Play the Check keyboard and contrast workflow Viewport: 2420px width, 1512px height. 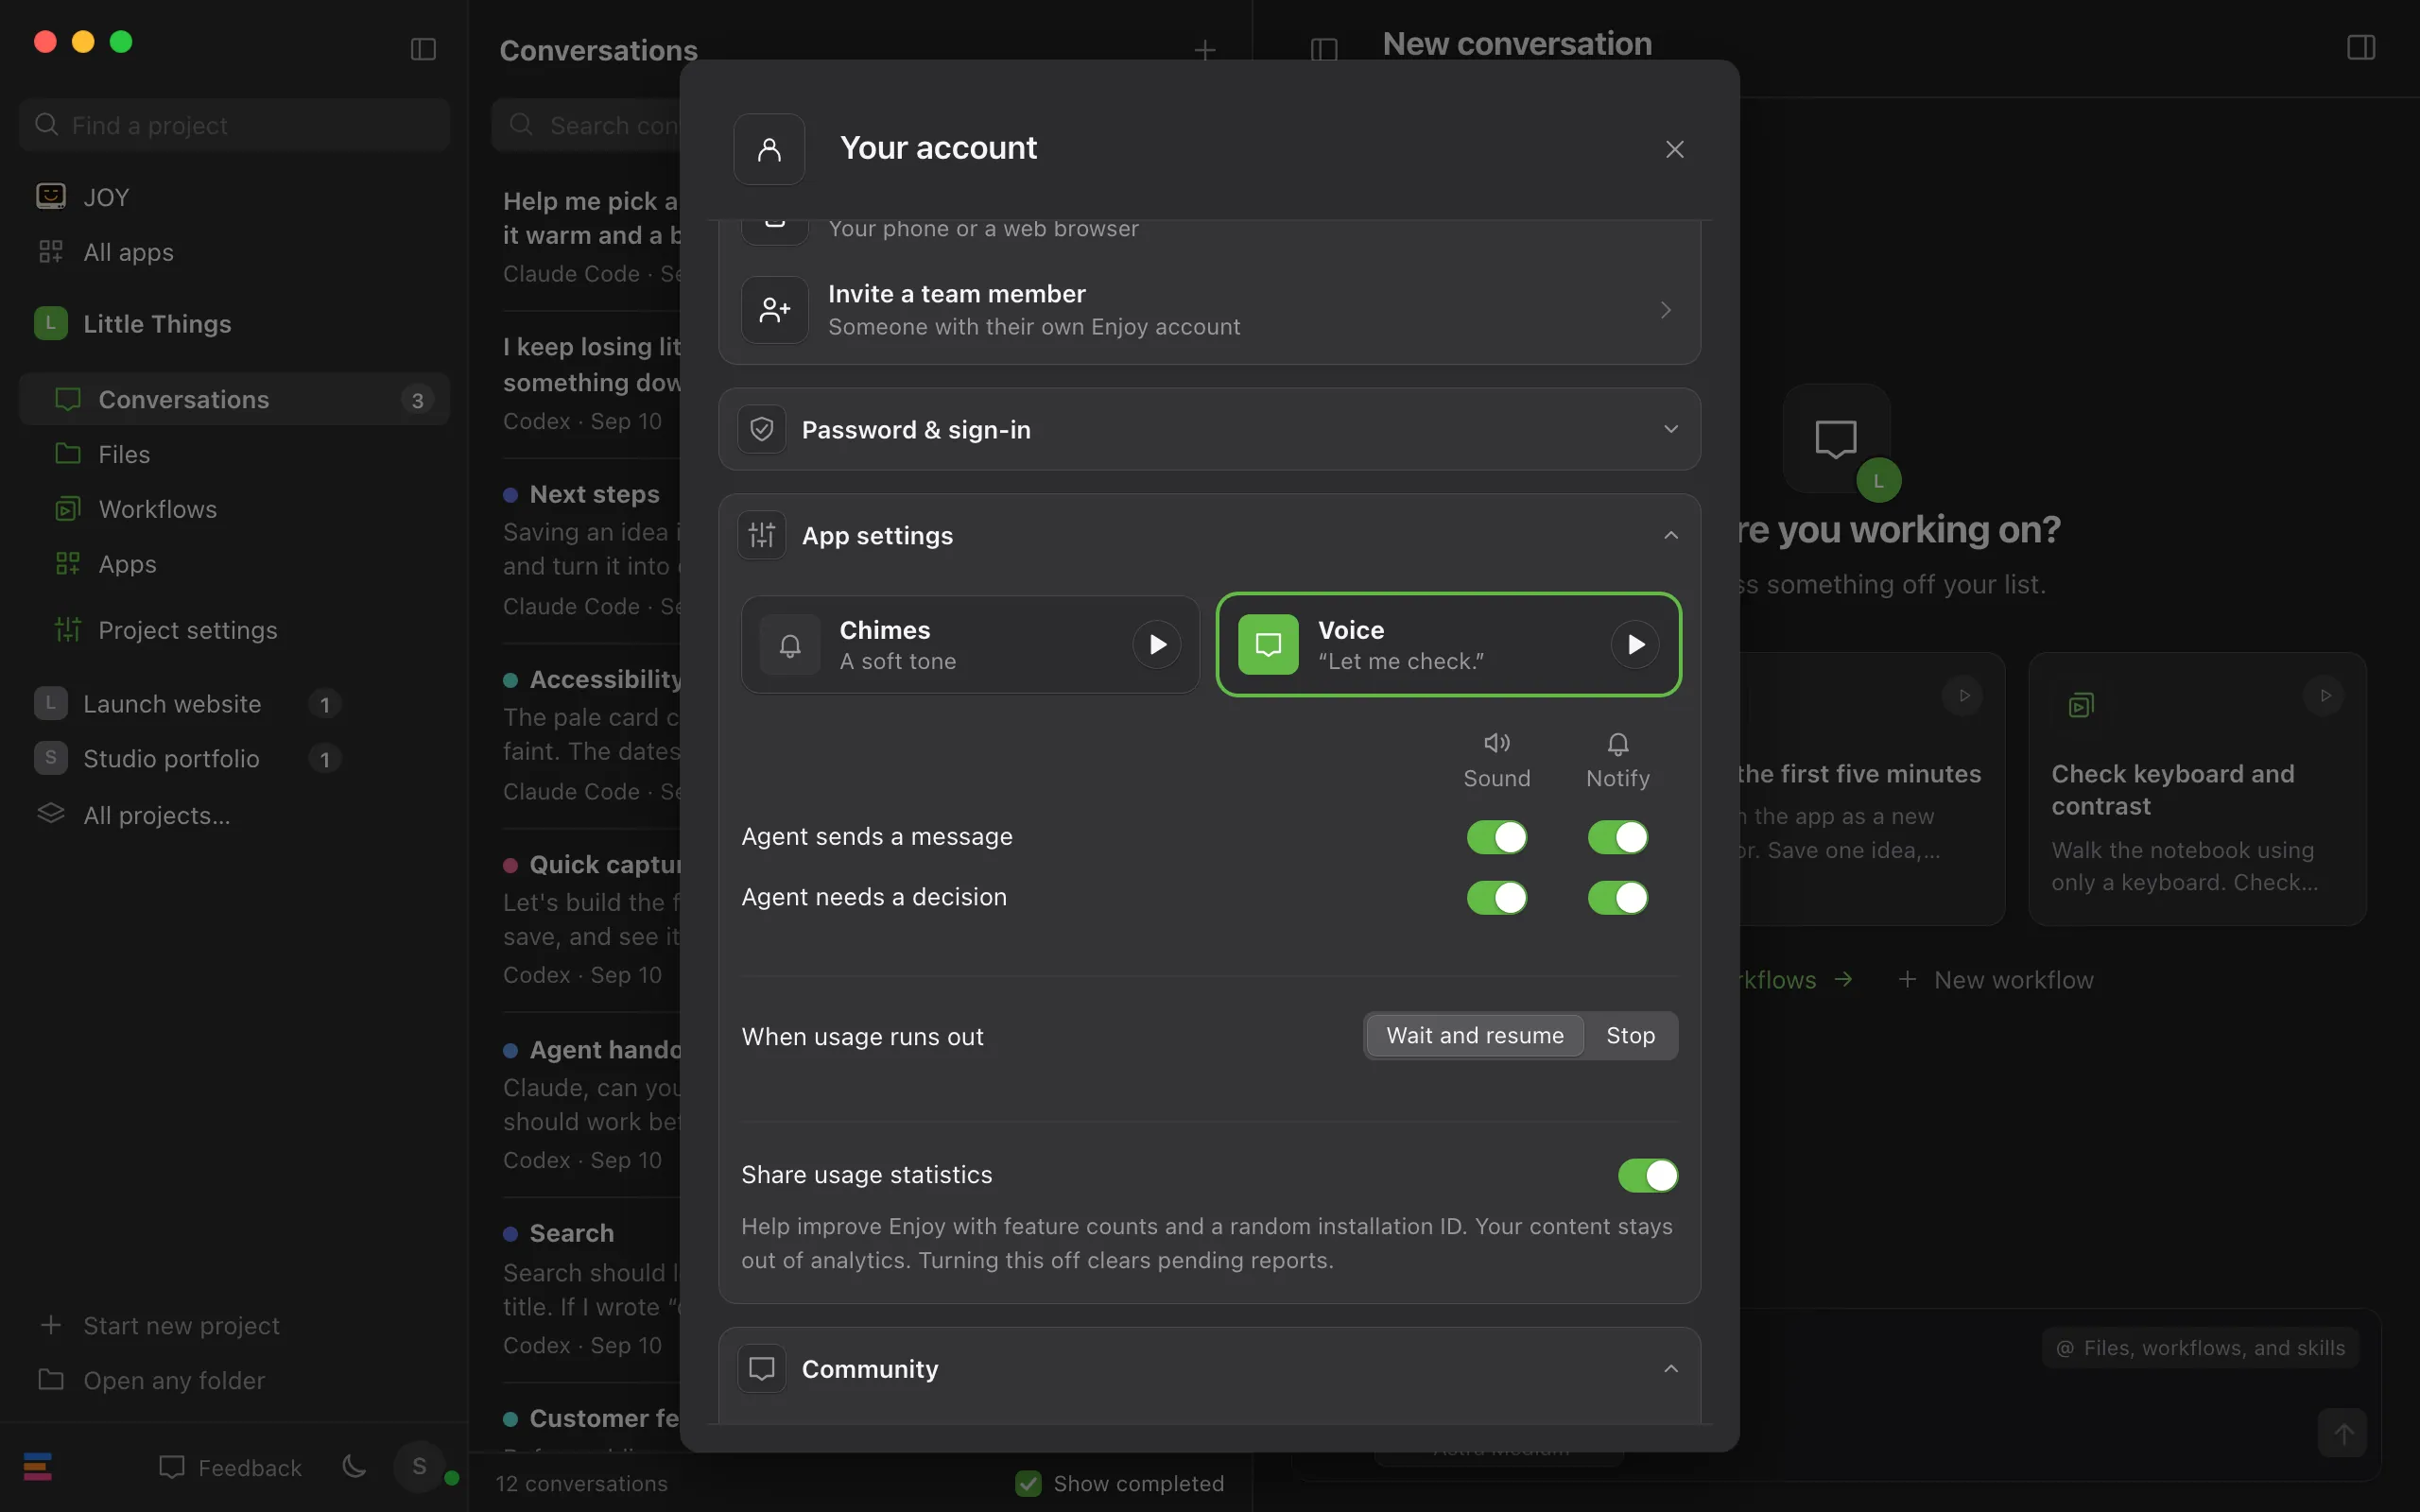coord(2325,695)
